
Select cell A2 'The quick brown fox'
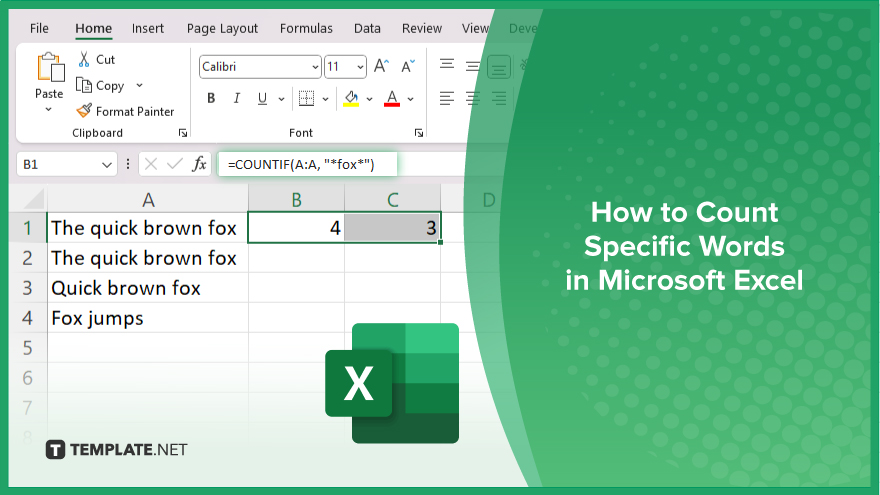[148, 258]
